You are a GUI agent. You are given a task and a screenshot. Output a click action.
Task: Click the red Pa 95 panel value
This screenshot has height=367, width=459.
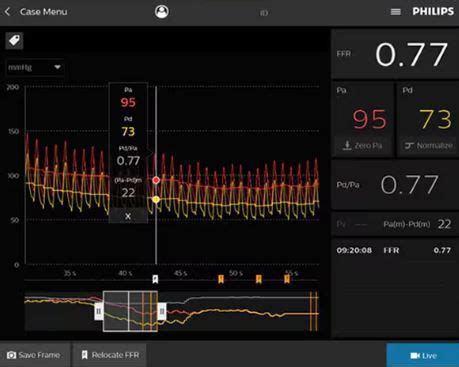coord(369,119)
